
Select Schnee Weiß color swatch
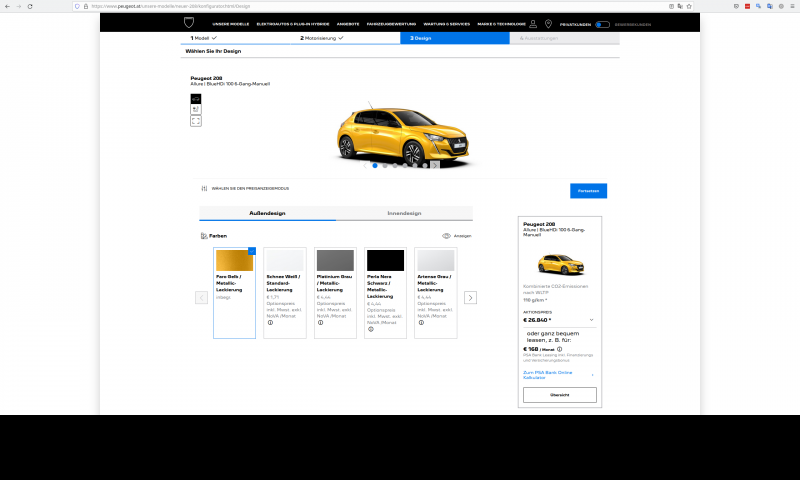[x=285, y=260]
